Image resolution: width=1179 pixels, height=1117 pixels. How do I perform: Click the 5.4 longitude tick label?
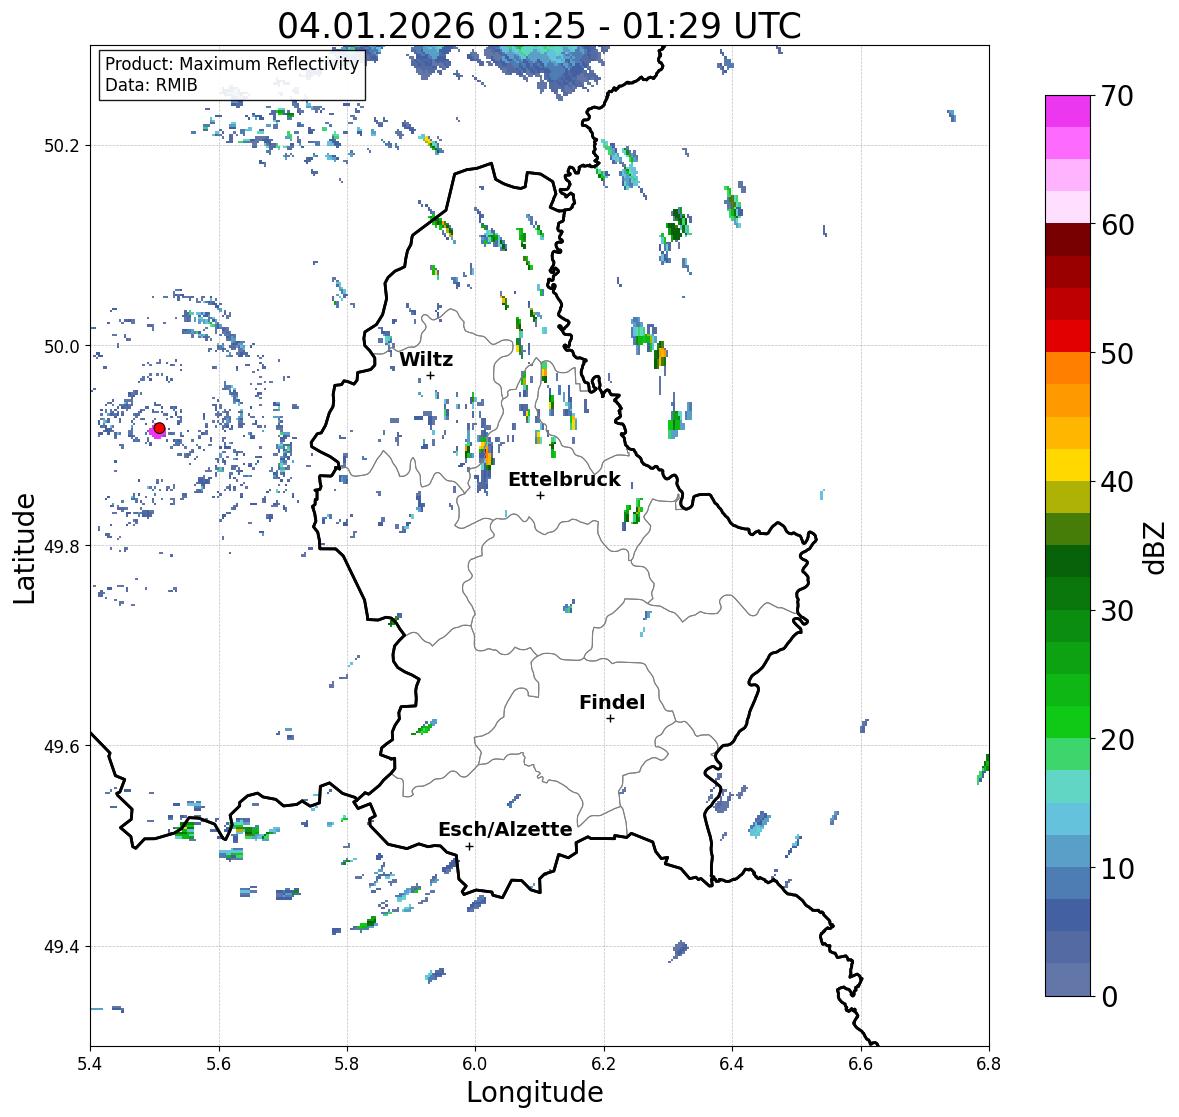[90, 1063]
